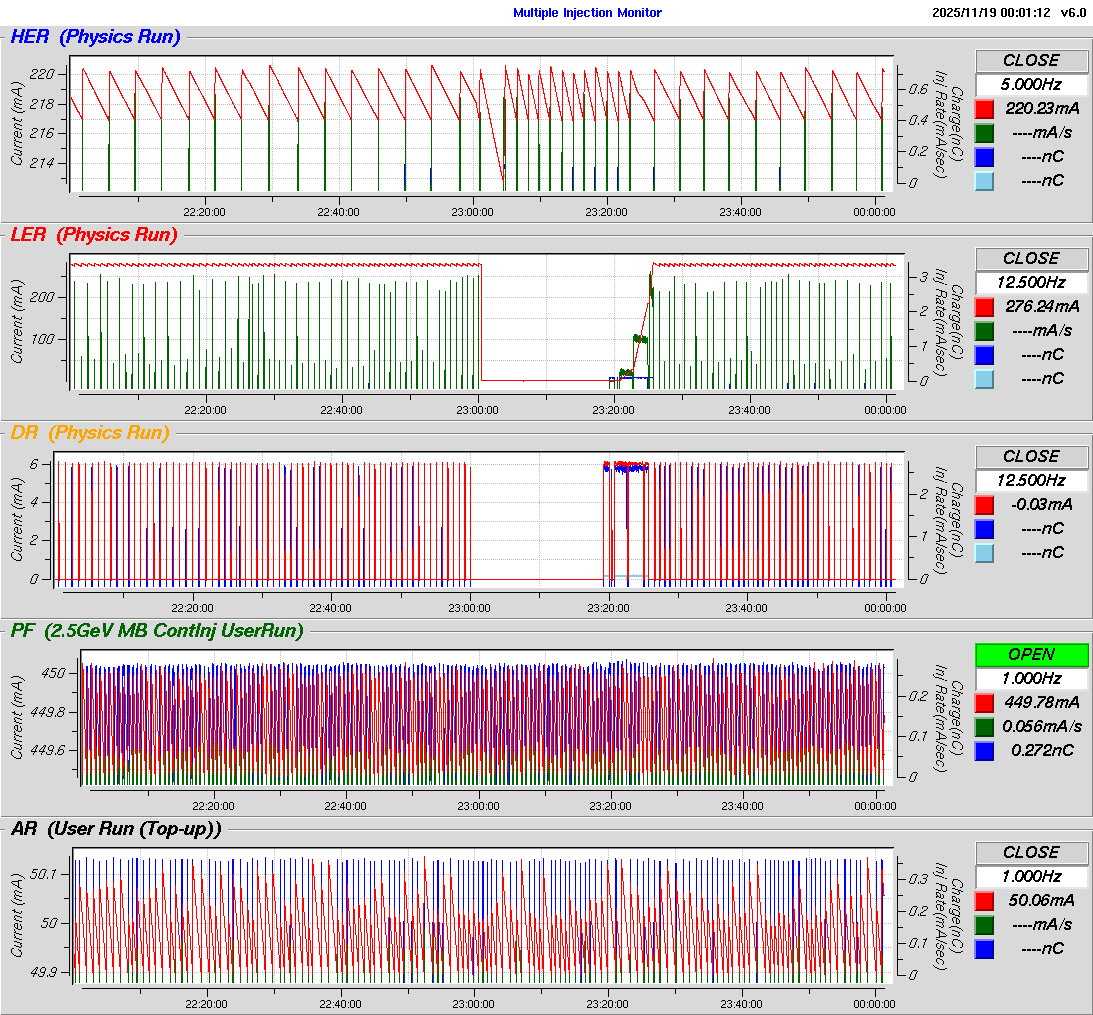Select the PF 1.000Hz rate field
1093x1015 pixels.
click(x=1031, y=678)
